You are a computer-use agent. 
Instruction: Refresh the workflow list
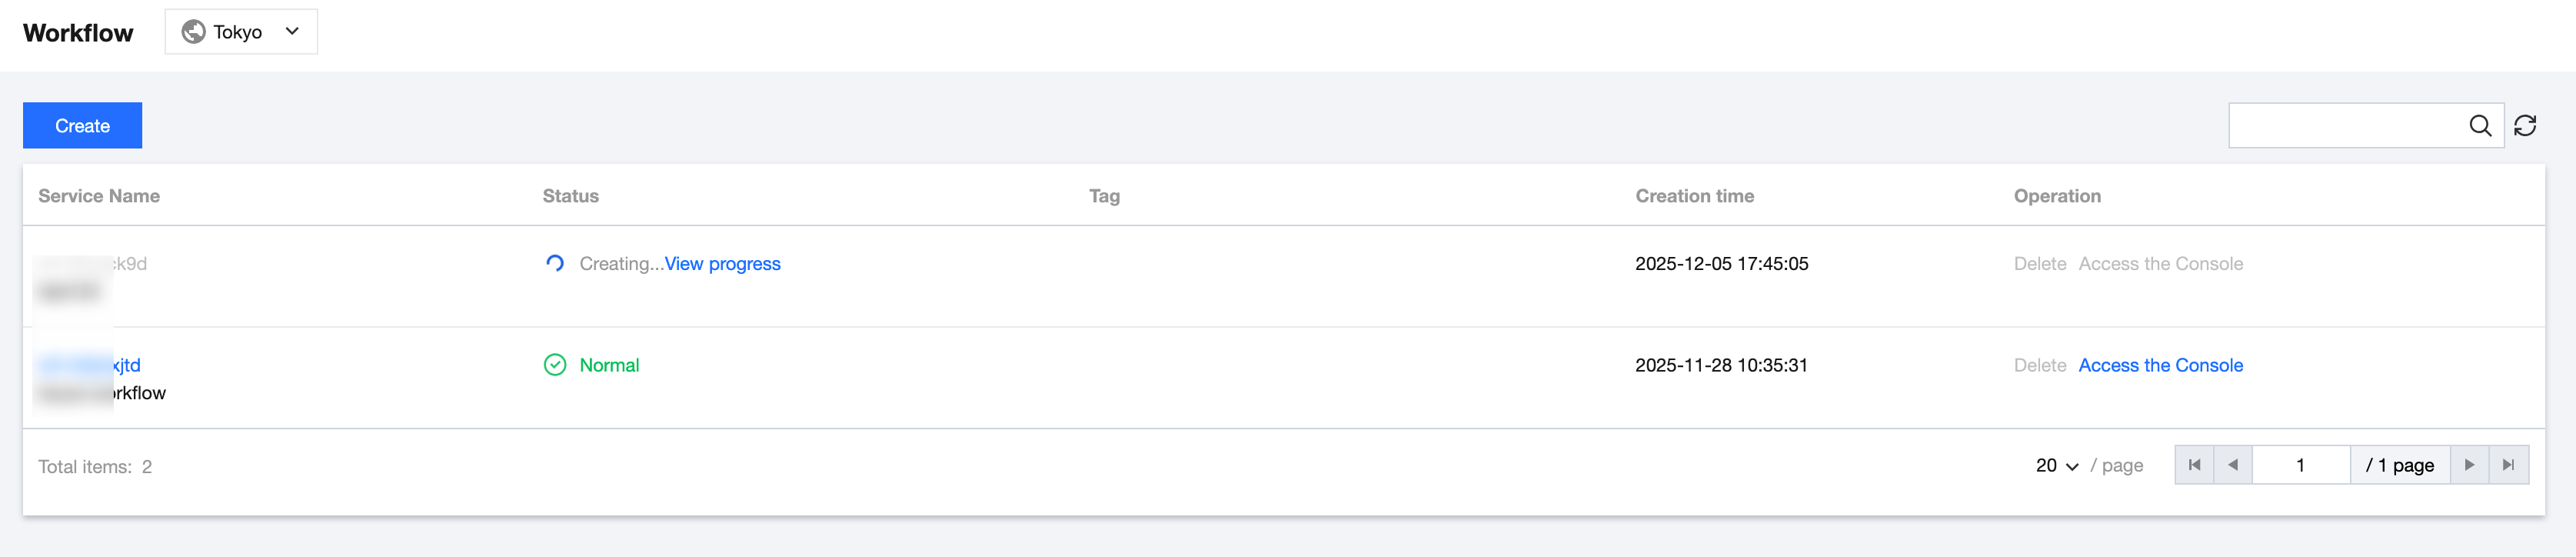pyautogui.click(x=2524, y=126)
